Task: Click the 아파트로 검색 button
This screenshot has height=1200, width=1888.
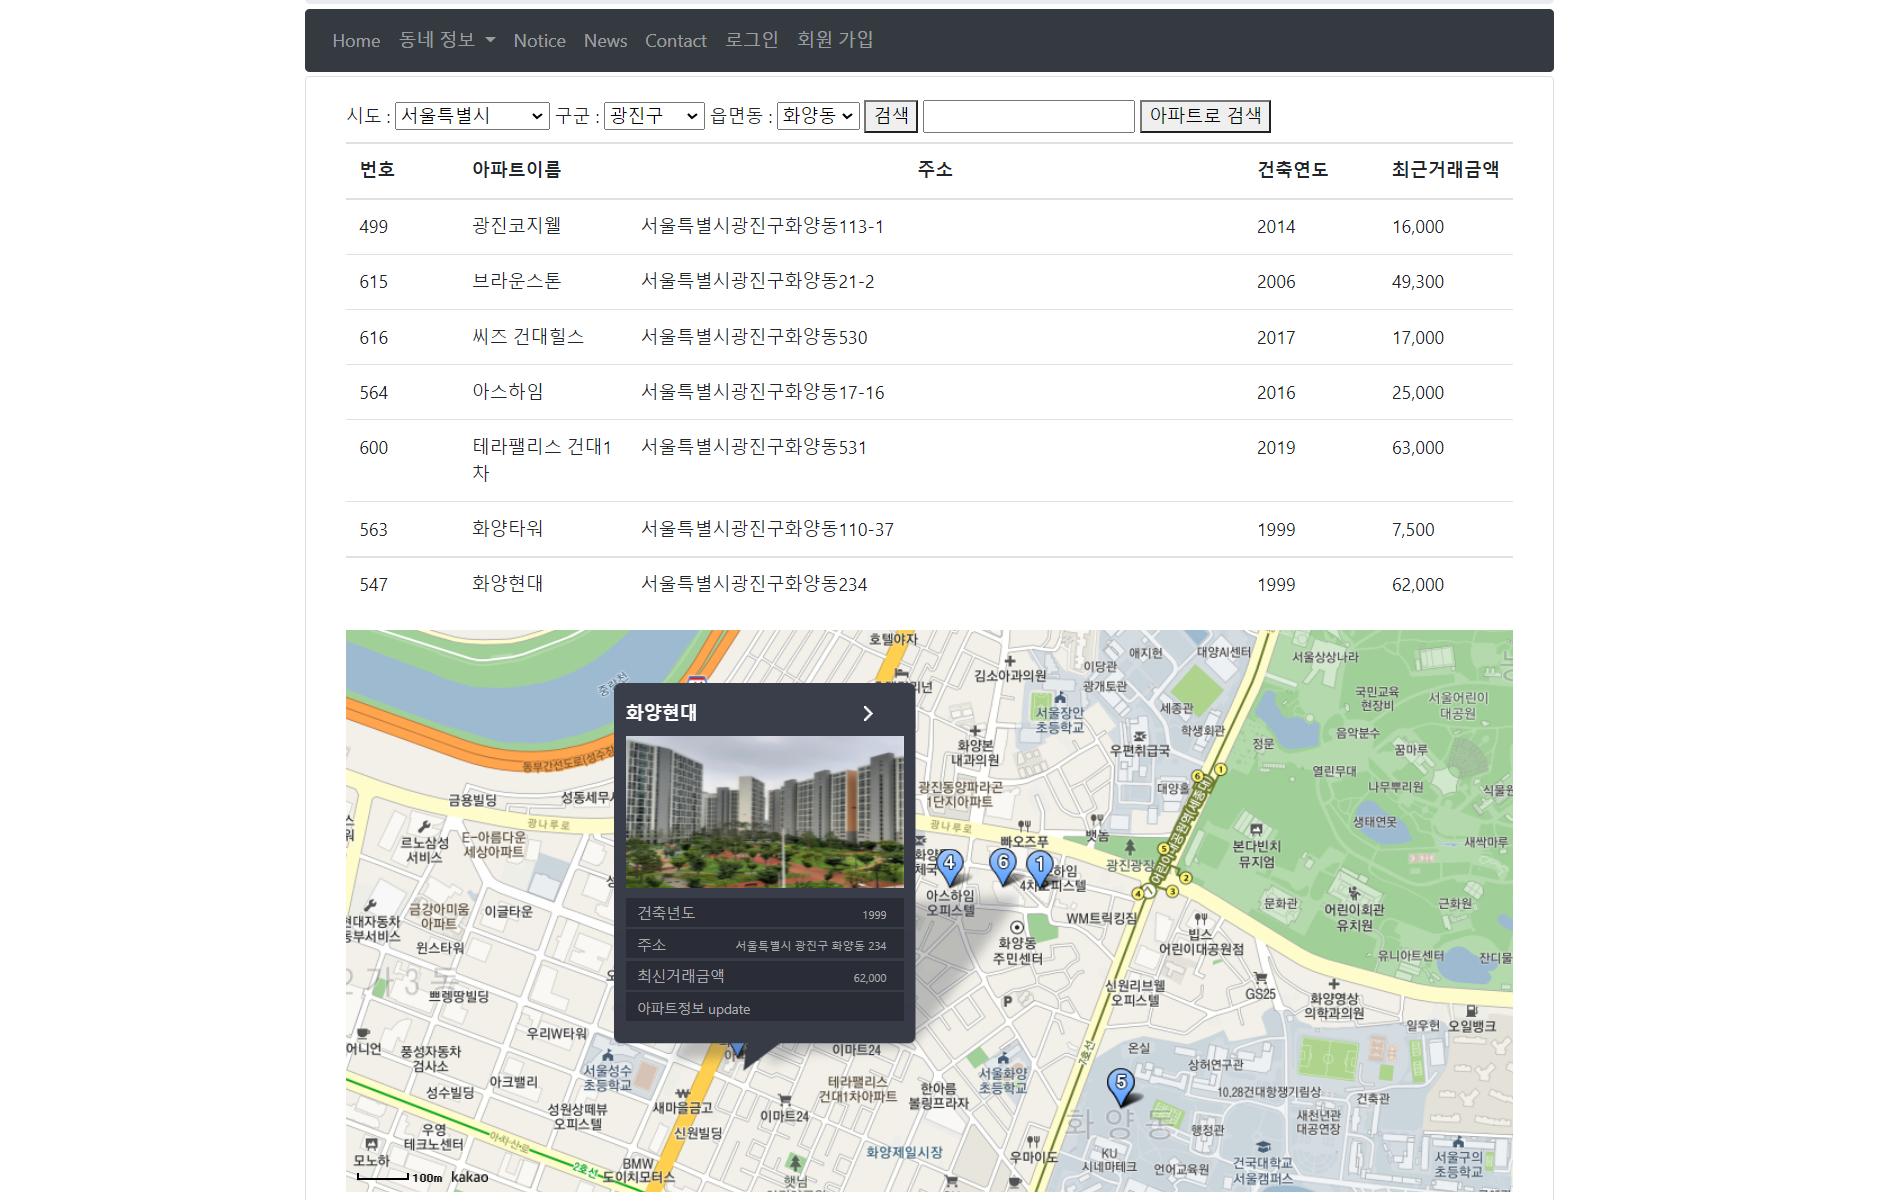Action: click(x=1204, y=116)
